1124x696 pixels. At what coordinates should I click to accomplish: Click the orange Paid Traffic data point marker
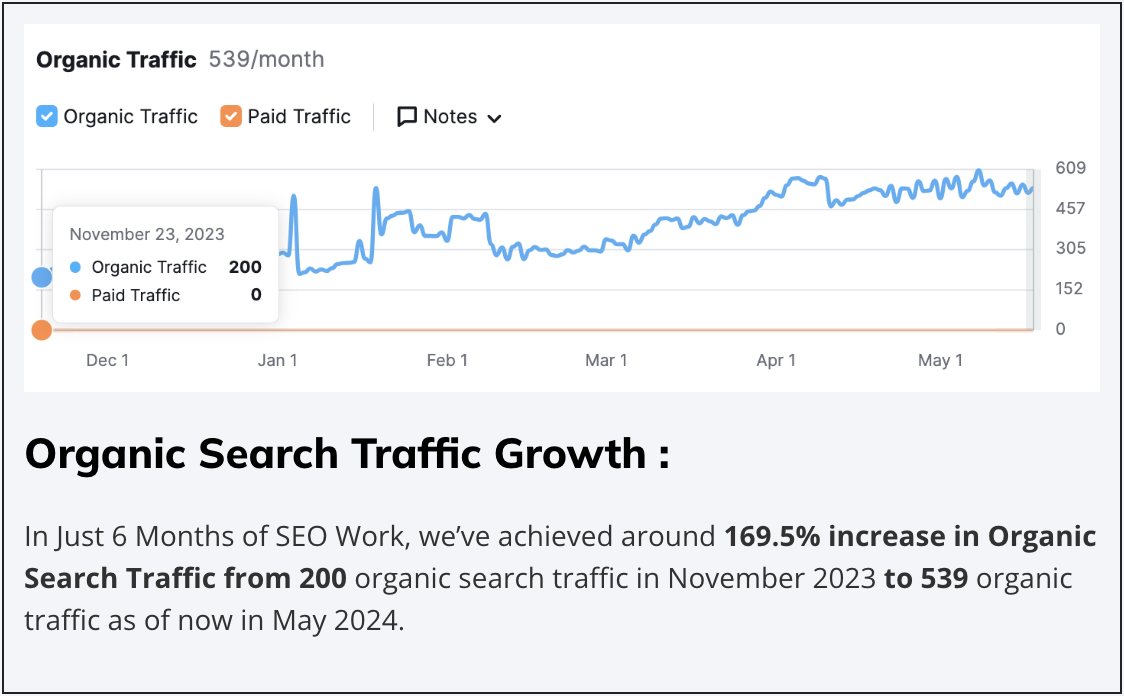(42, 330)
